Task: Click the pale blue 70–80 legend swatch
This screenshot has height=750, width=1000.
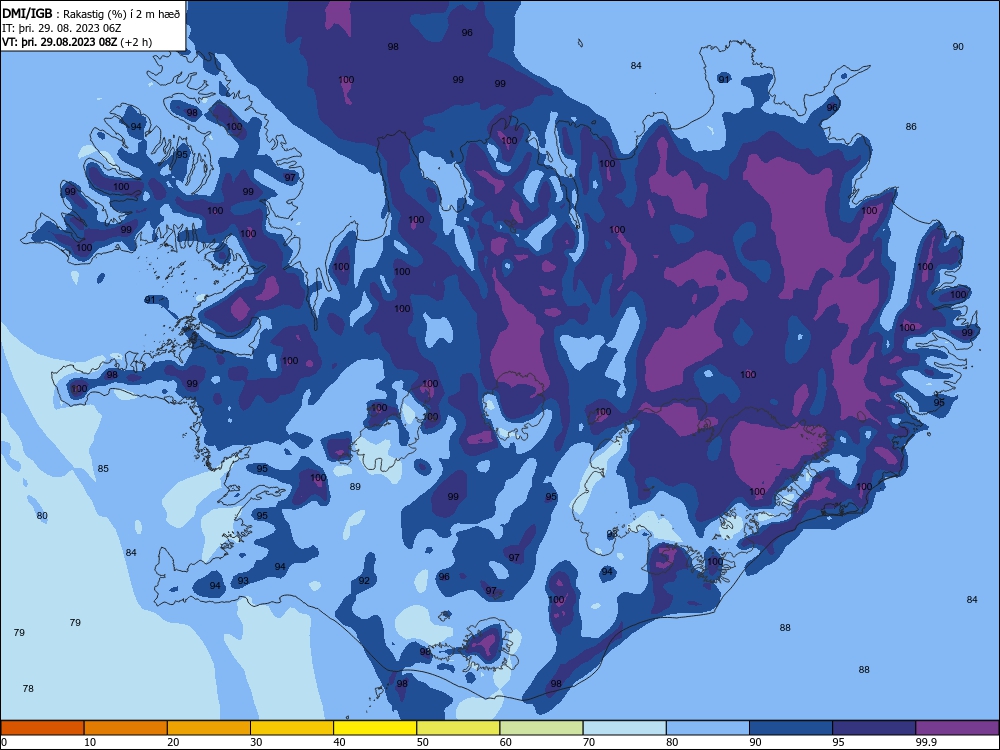Action: point(624,728)
